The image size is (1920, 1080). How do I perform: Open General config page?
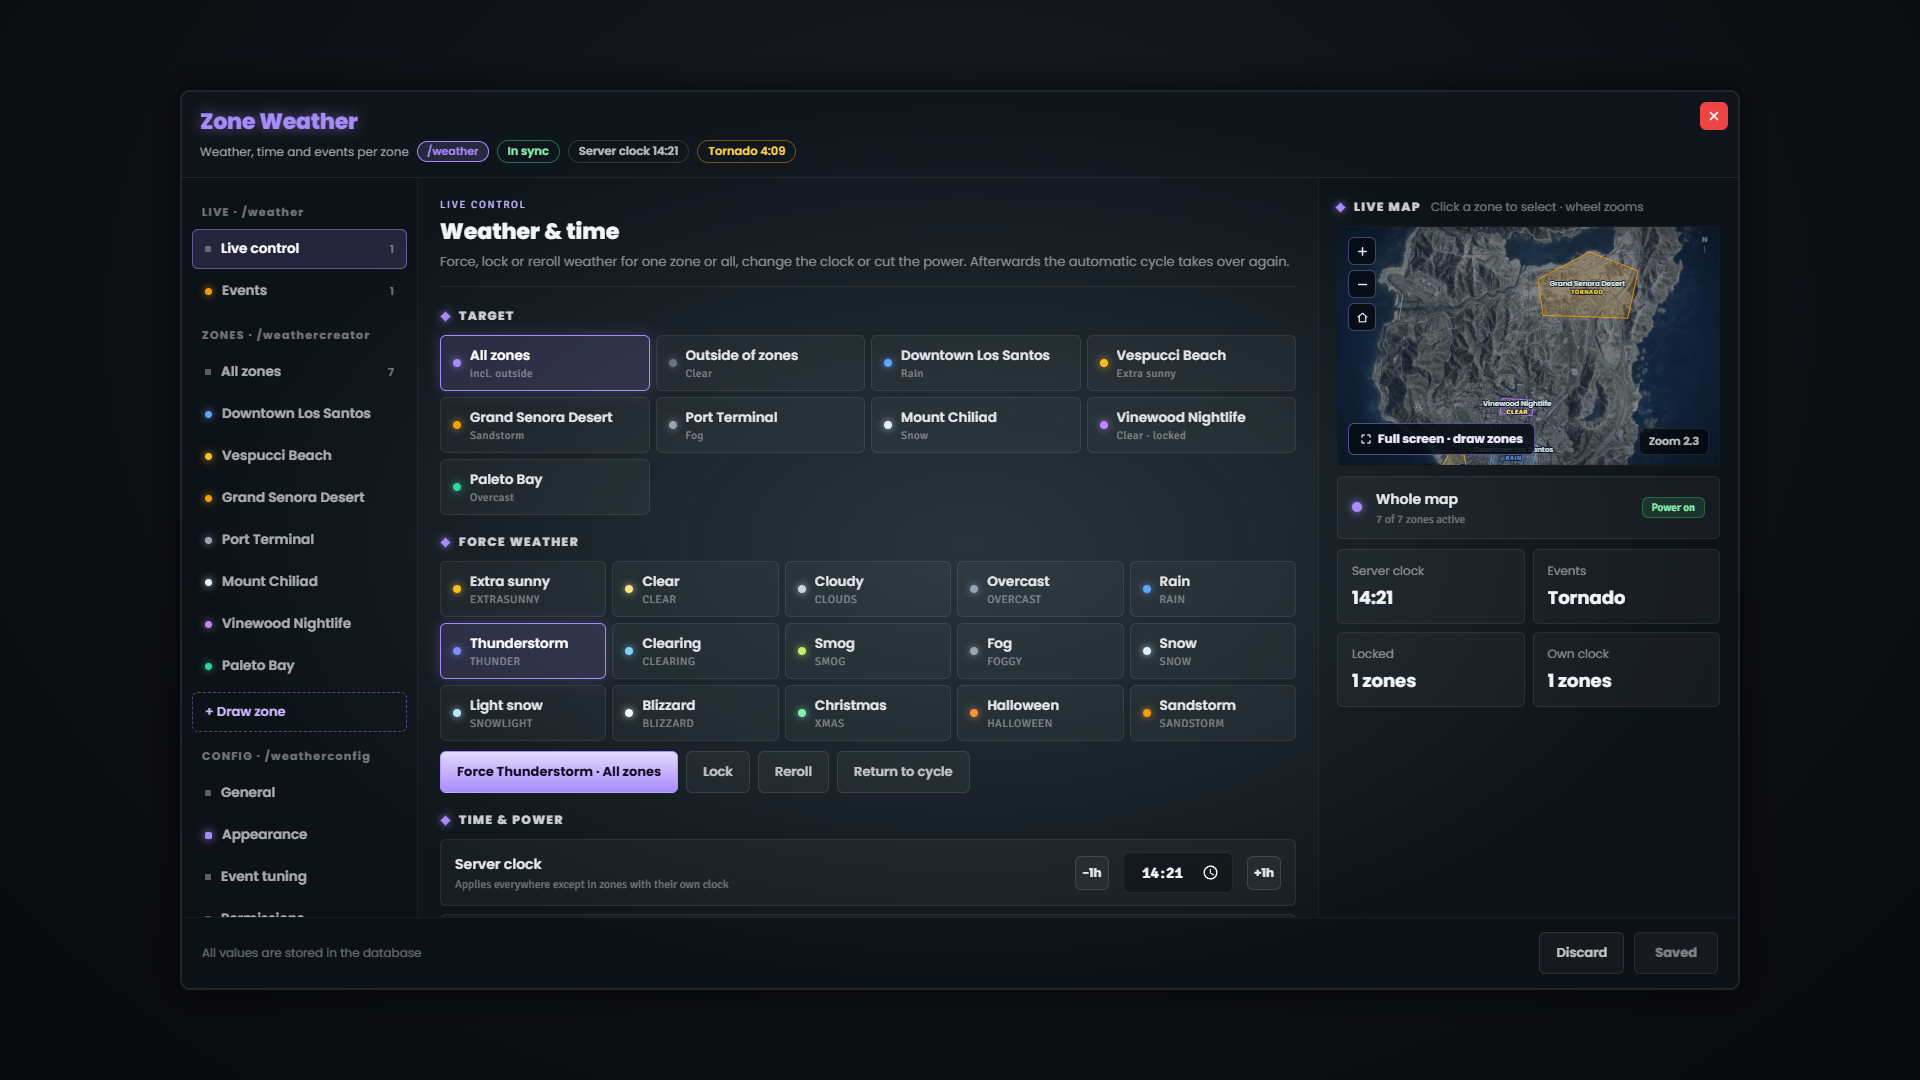coord(299,793)
